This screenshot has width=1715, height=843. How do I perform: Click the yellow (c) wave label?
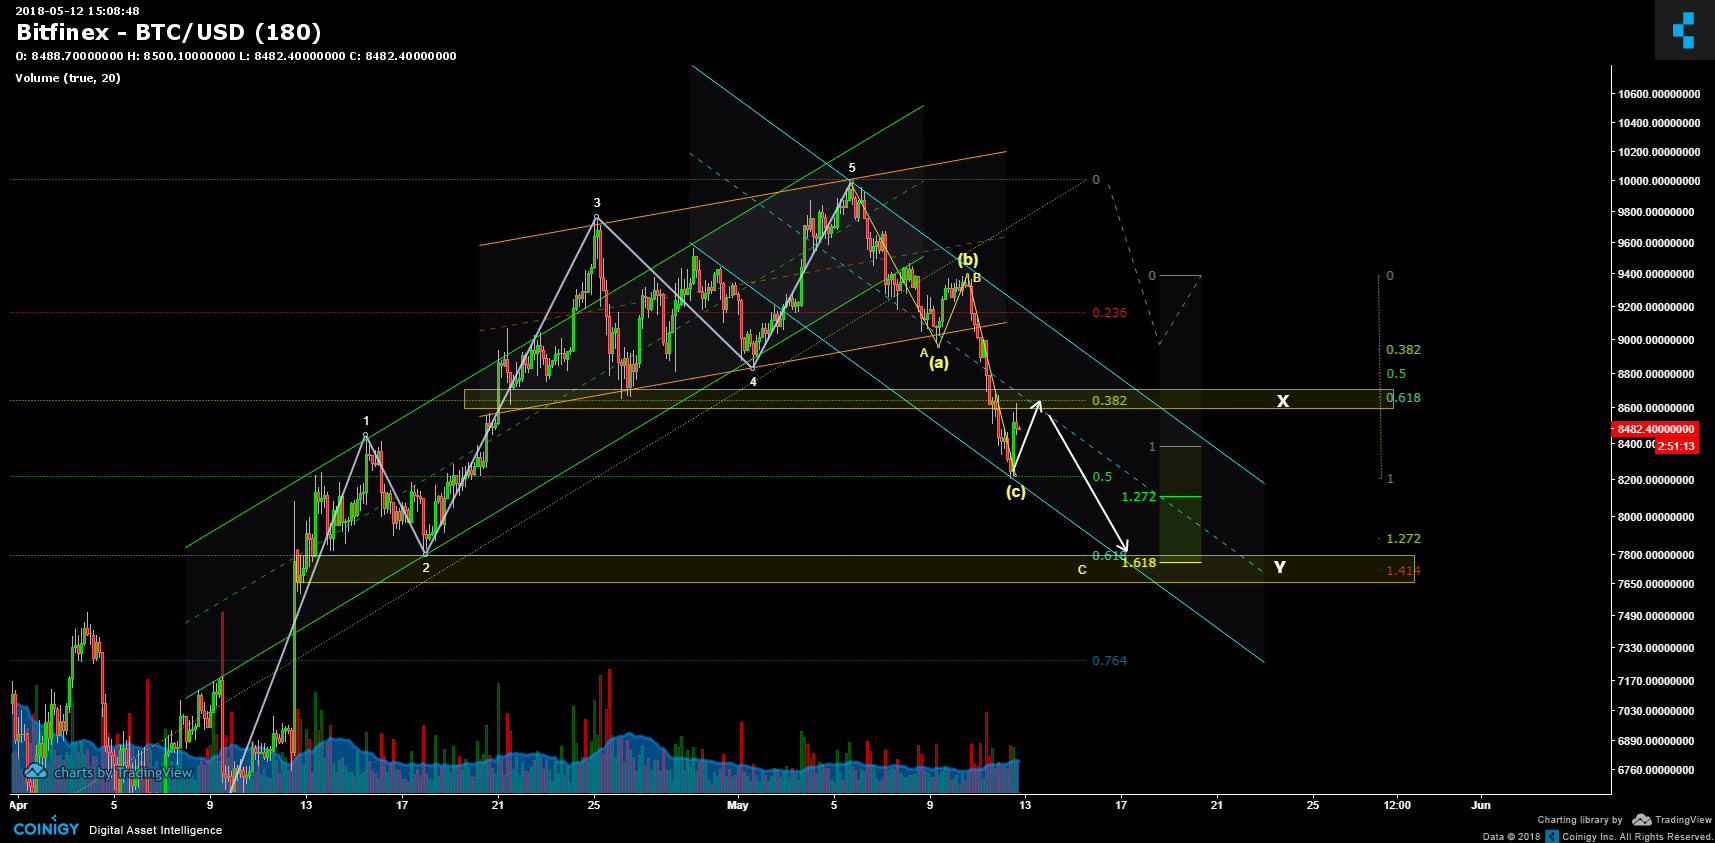(x=1015, y=492)
